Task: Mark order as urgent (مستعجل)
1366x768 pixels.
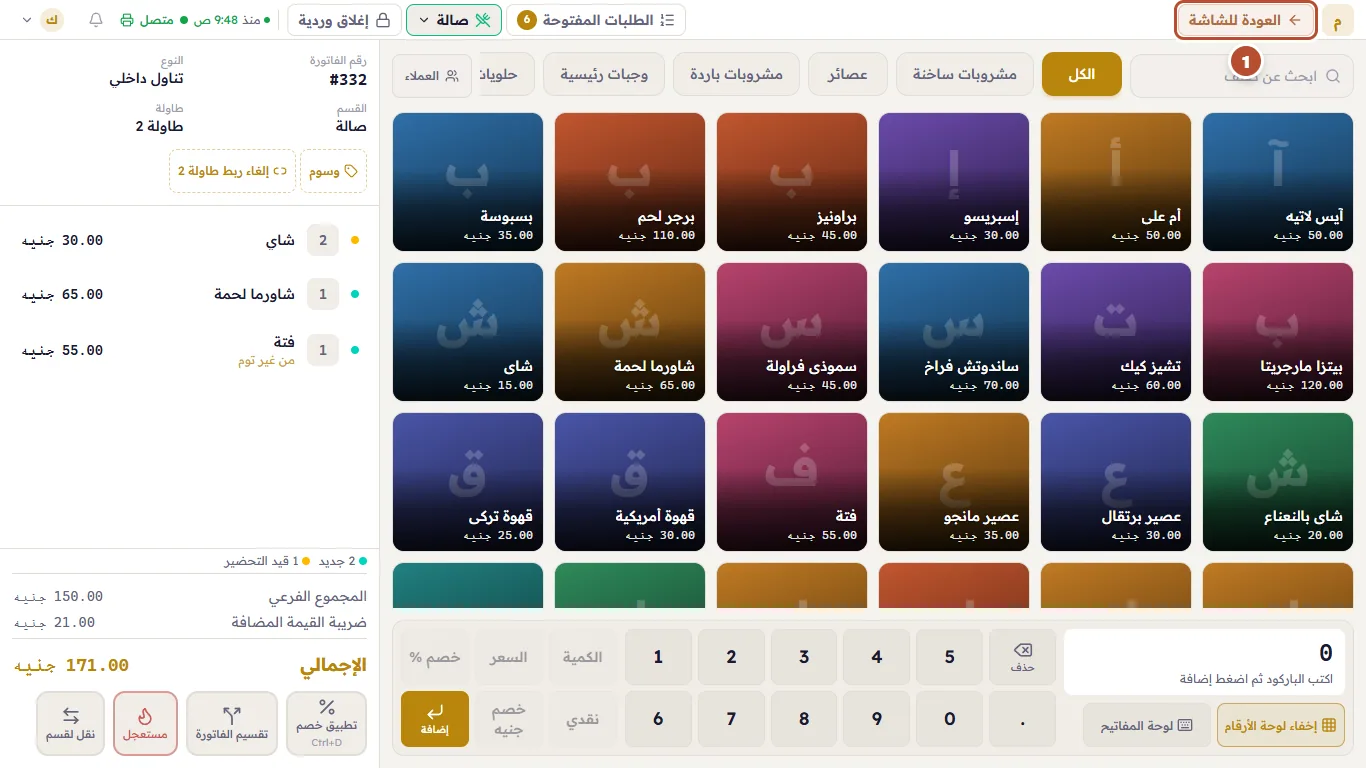Action: tap(145, 723)
